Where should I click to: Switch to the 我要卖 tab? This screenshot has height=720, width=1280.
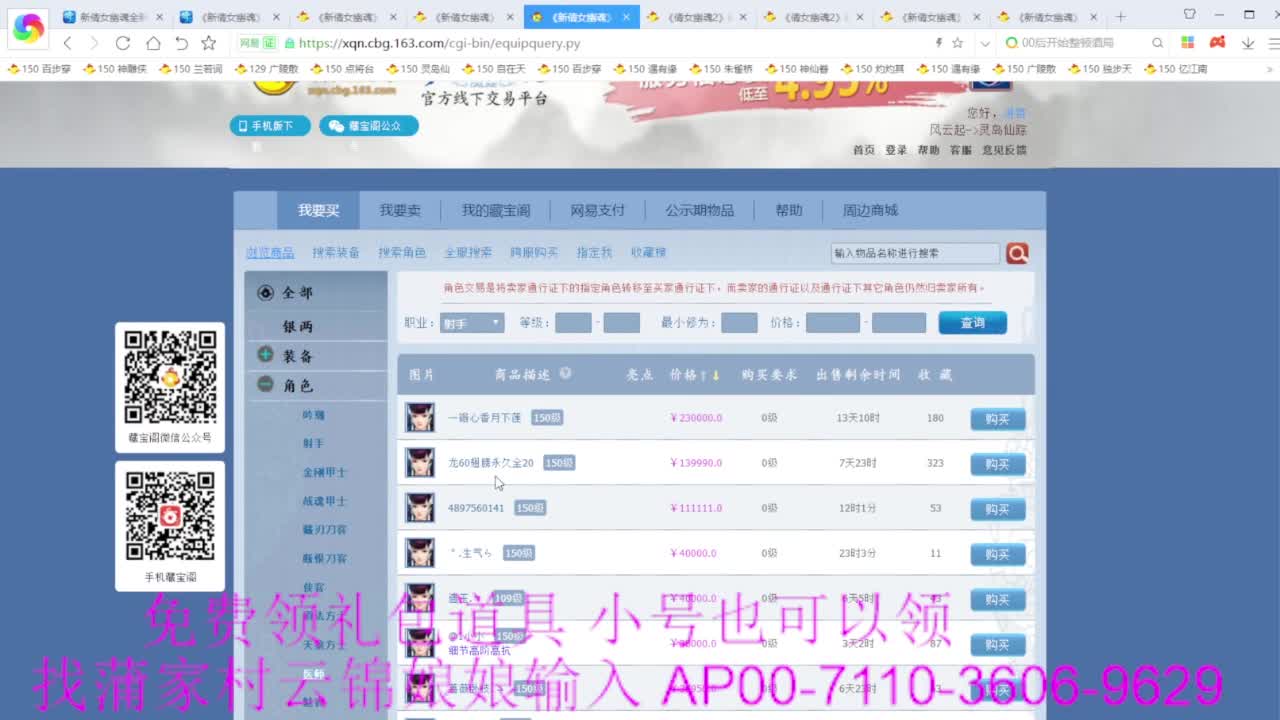pyautogui.click(x=399, y=210)
